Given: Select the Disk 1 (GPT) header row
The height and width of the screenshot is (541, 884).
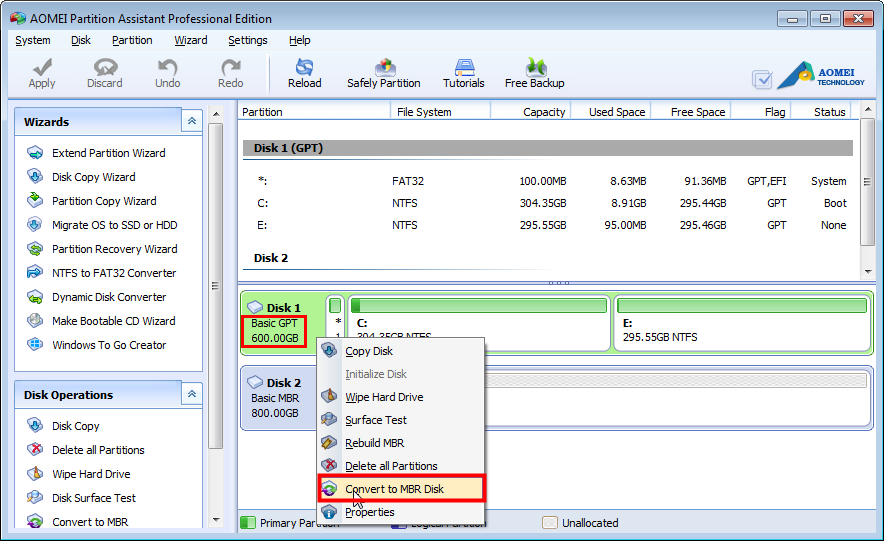Looking at the screenshot, I should [548, 148].
